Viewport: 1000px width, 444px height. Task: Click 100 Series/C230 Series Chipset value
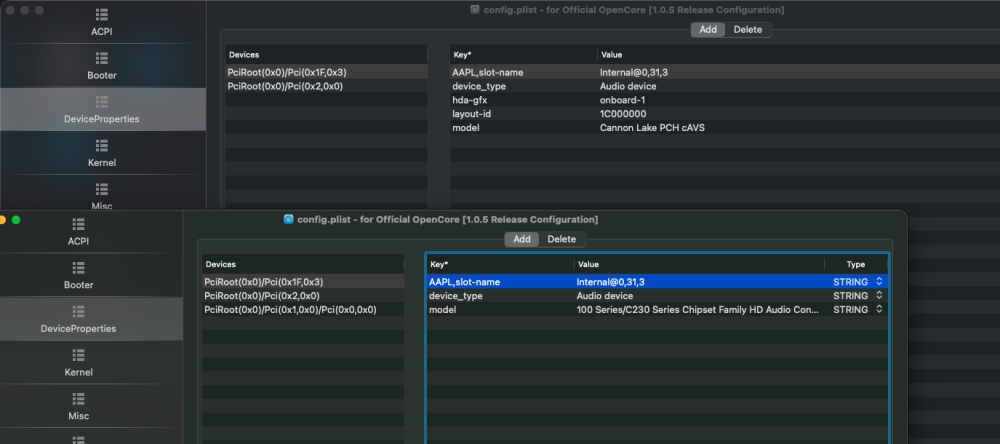tap(698, 309)
